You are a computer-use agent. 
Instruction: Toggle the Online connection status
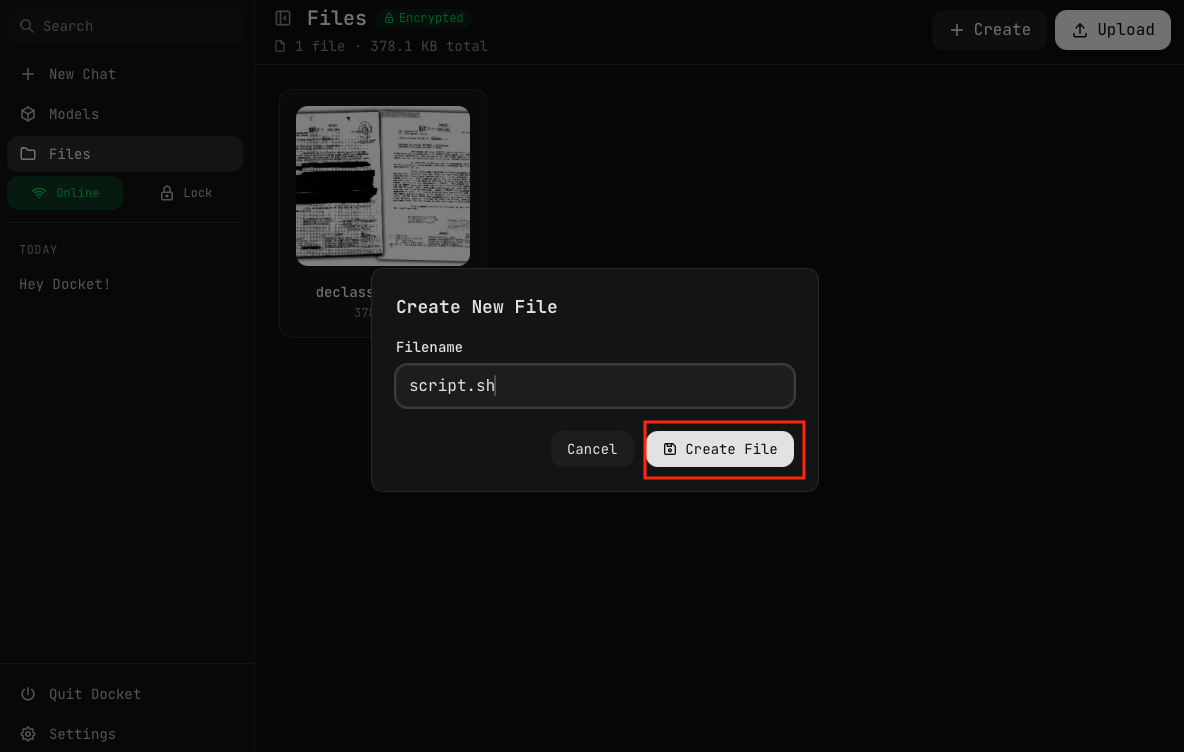tap(65, 192)
